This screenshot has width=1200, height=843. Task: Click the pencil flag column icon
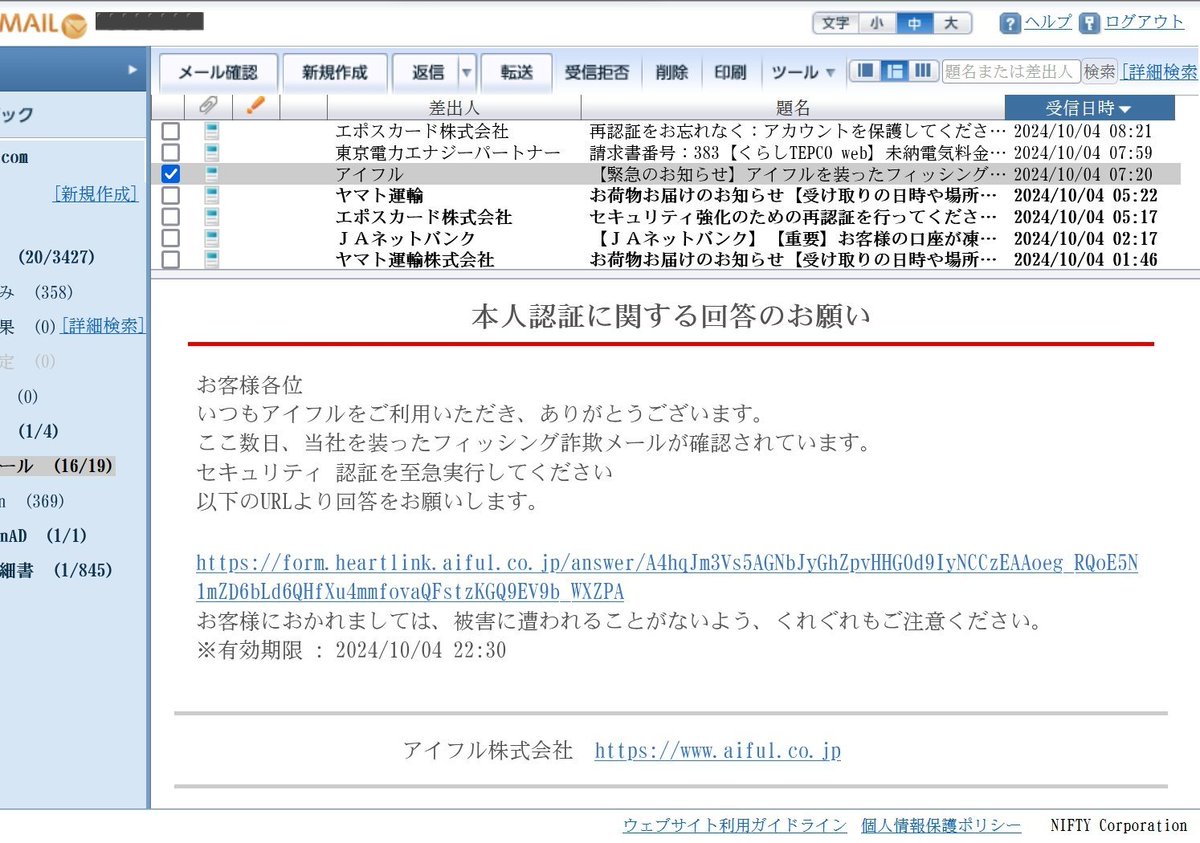(254, 107)
